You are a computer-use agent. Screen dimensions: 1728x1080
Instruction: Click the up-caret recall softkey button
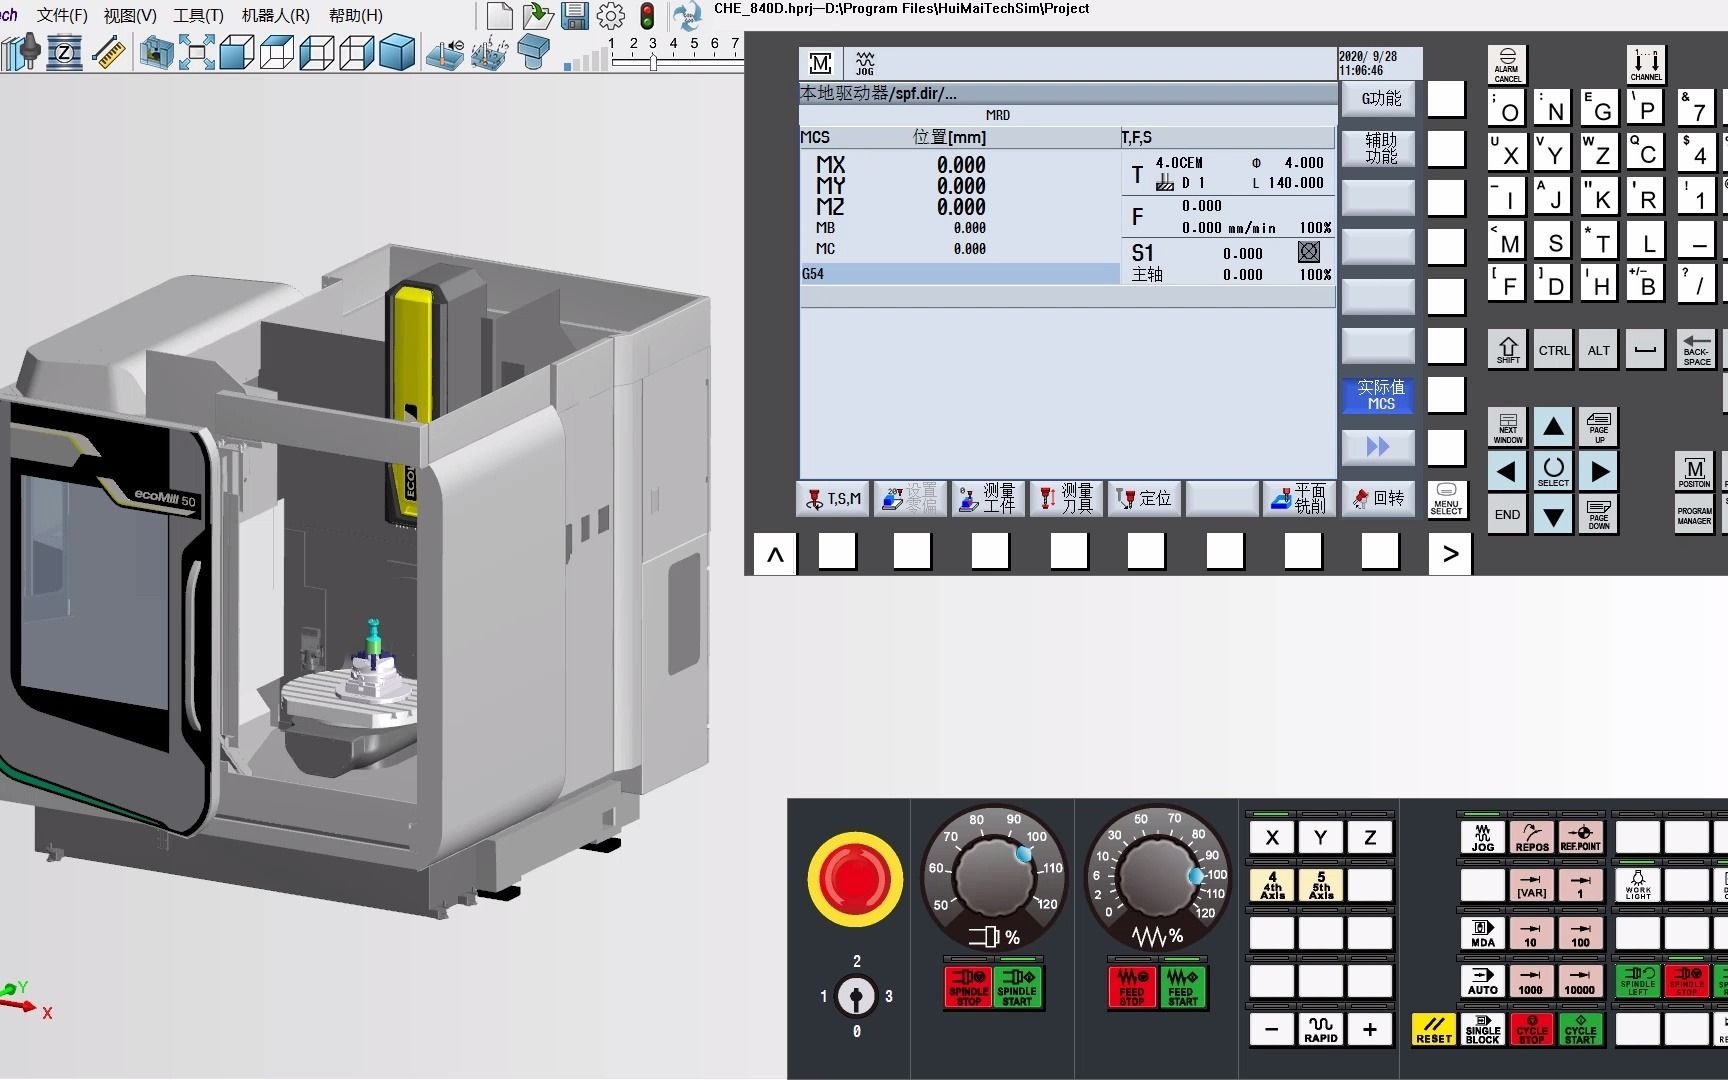point(775,554)
